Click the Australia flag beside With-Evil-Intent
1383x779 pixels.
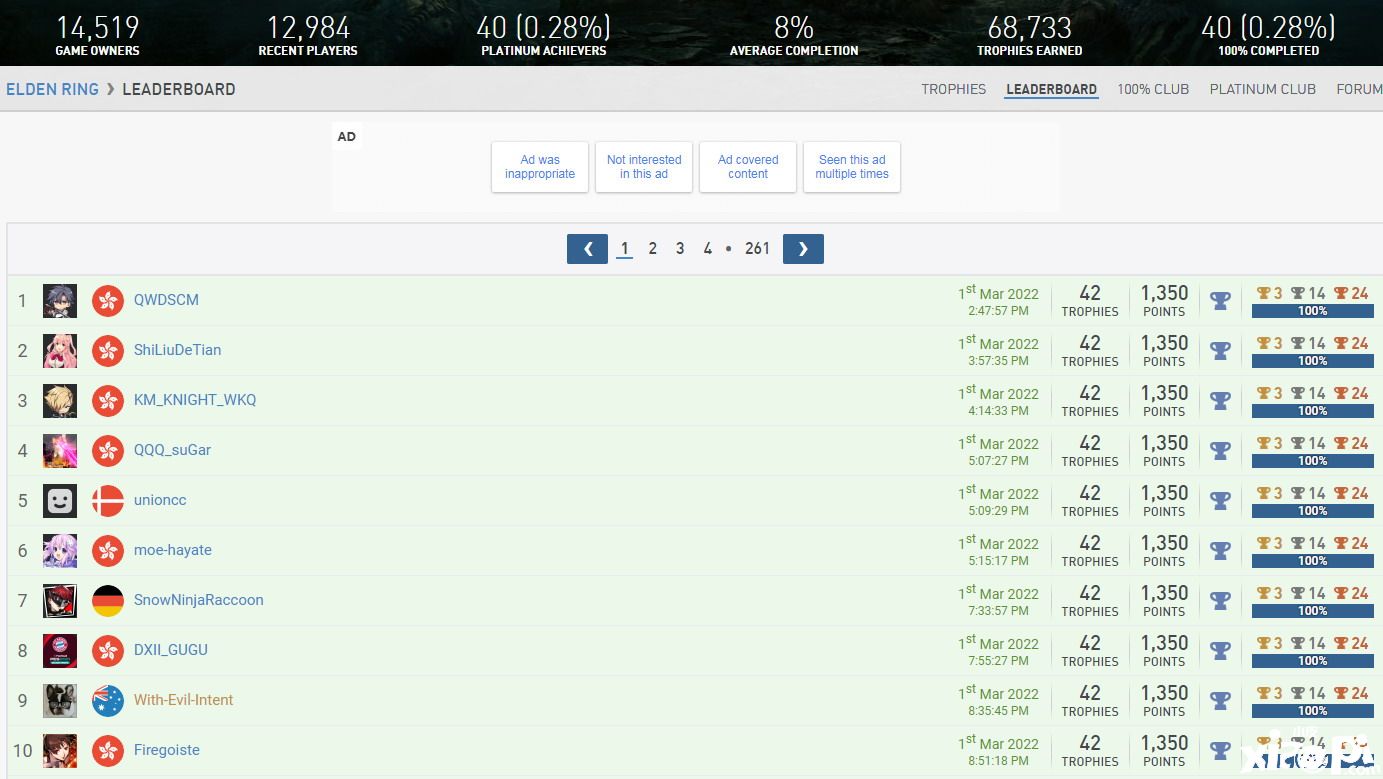pyautogui.click(x=108, y=700)
